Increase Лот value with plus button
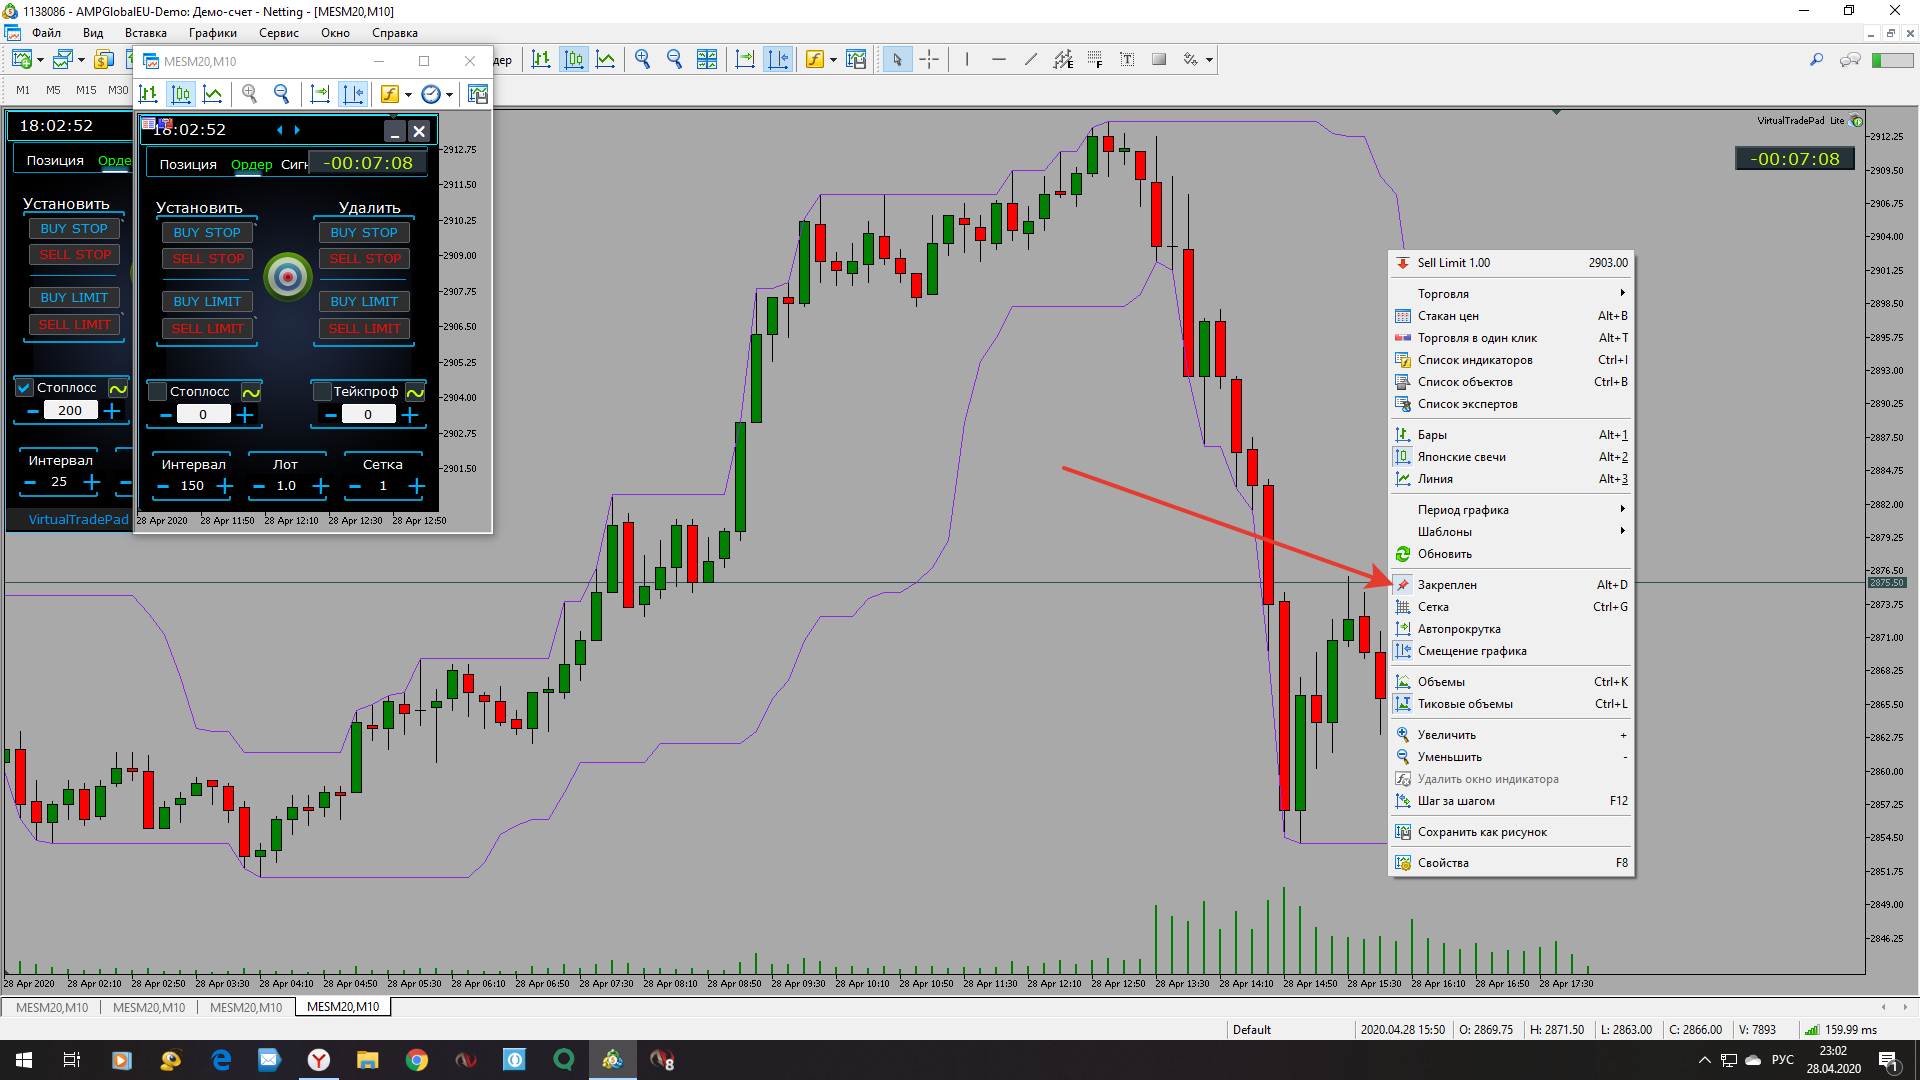This screenshot has width=1920, height=1080. 320,486
